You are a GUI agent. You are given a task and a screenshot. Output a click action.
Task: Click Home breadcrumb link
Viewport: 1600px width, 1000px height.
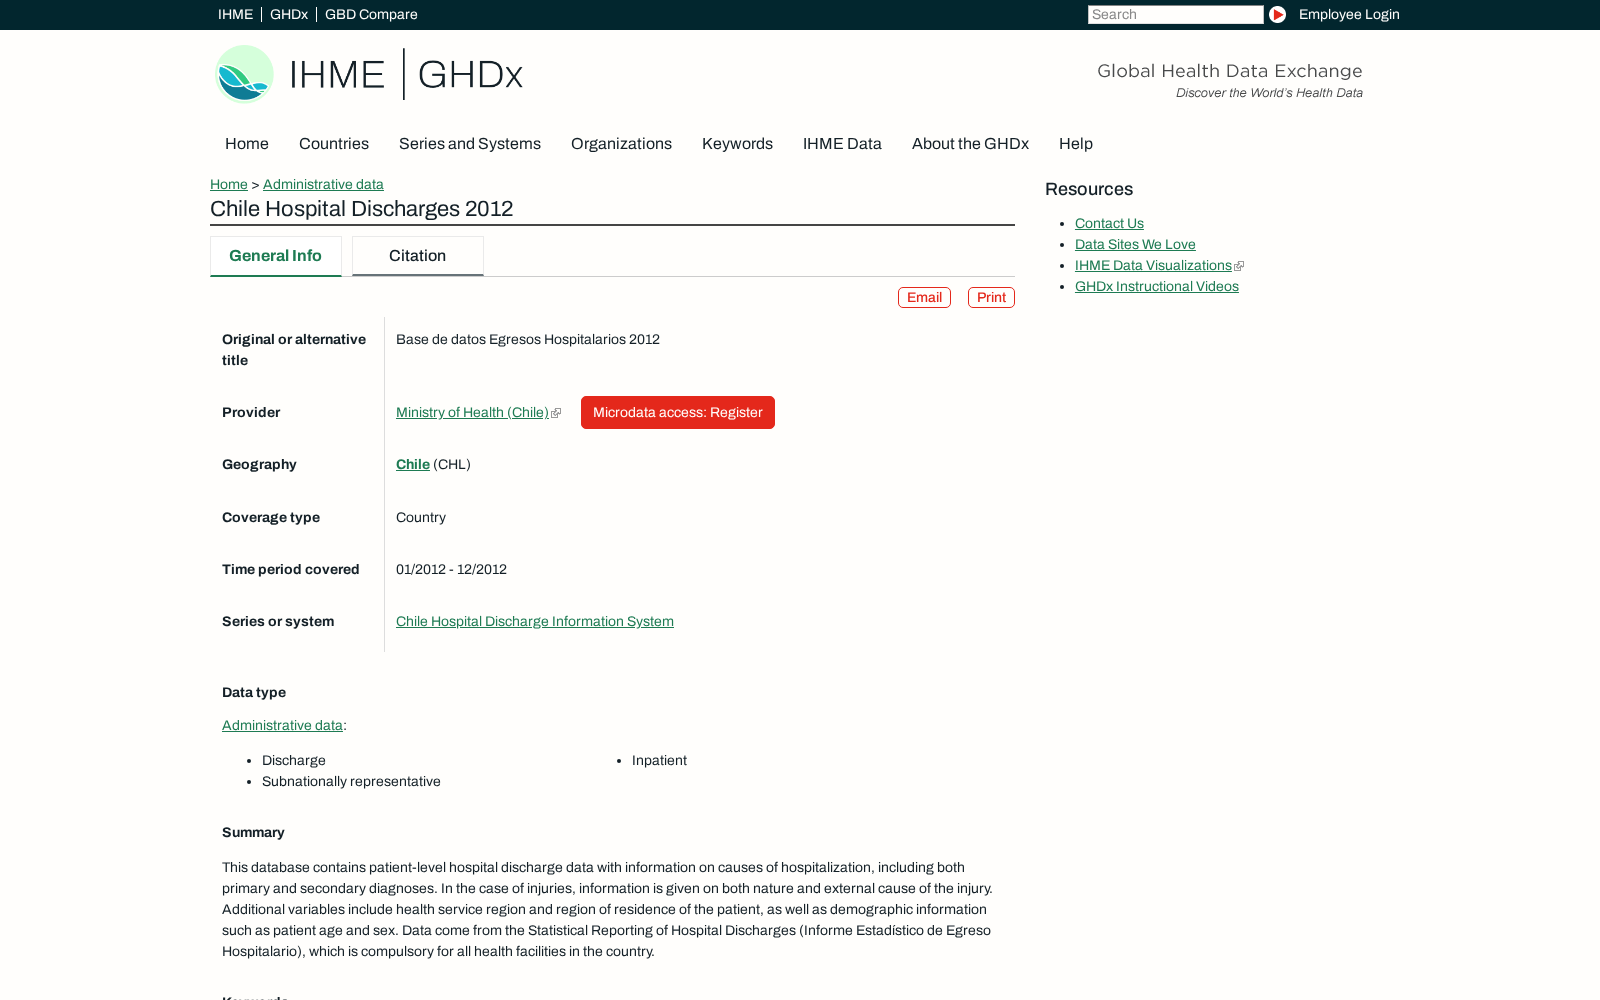pos(229,185)
